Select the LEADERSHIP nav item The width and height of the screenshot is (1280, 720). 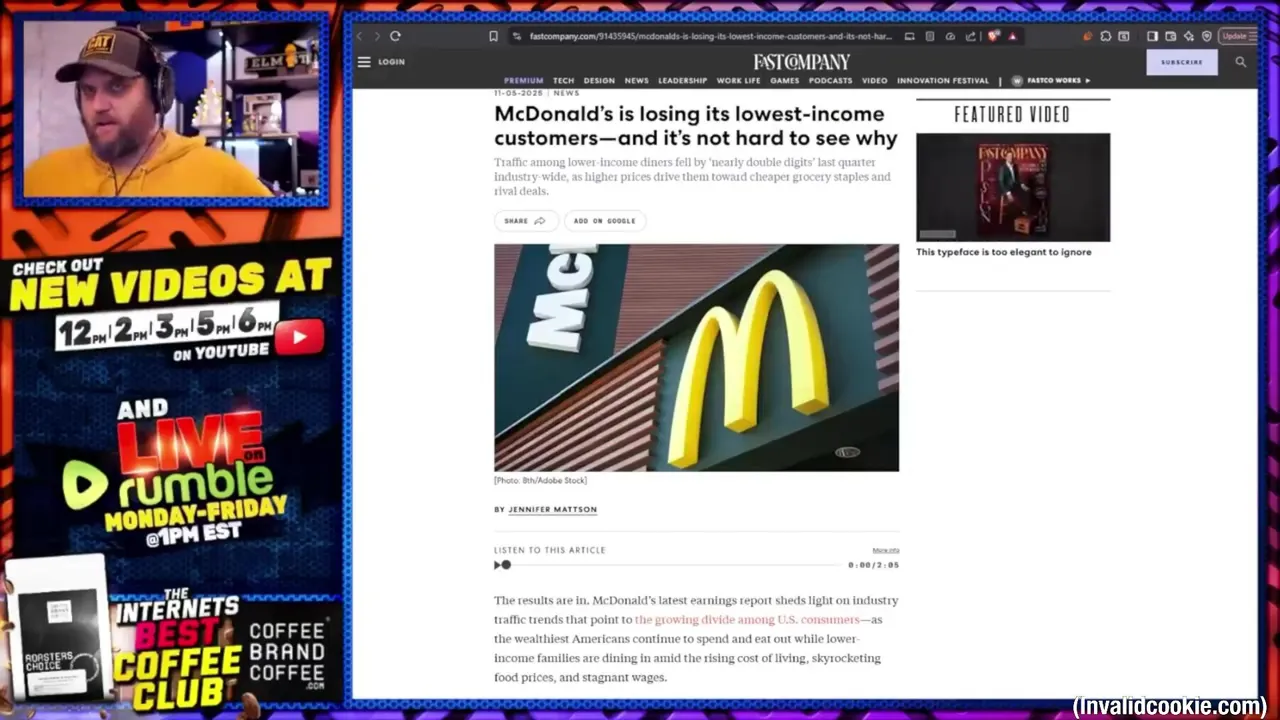point(683,81)
